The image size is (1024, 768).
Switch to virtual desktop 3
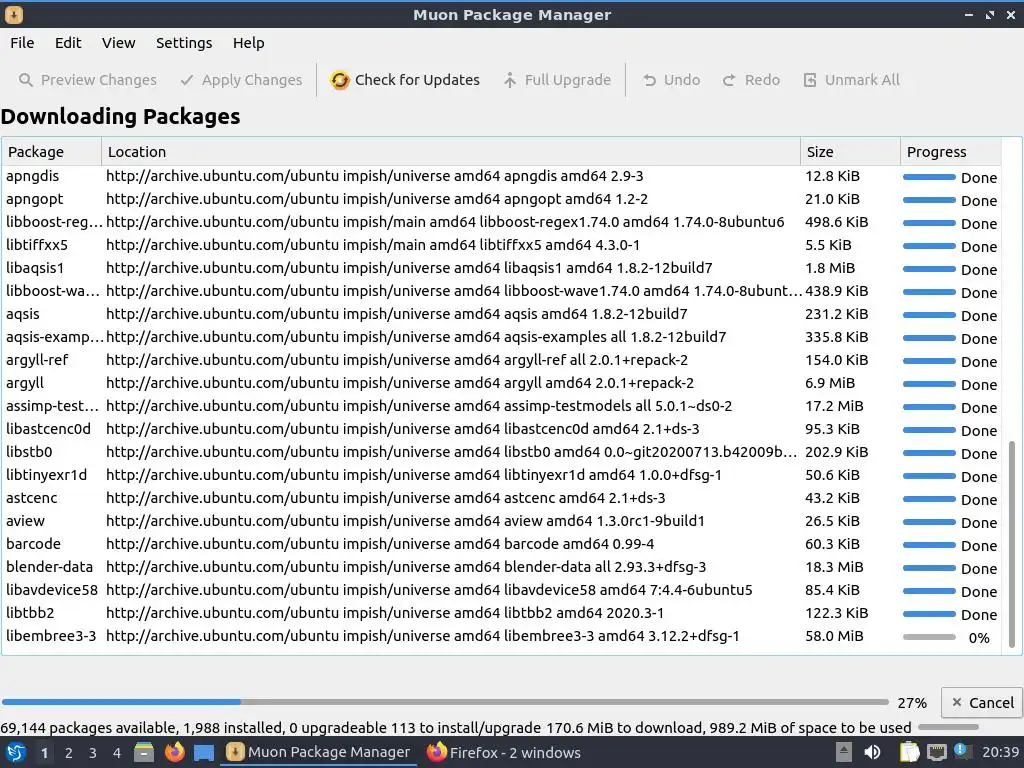tap(92, 753)
